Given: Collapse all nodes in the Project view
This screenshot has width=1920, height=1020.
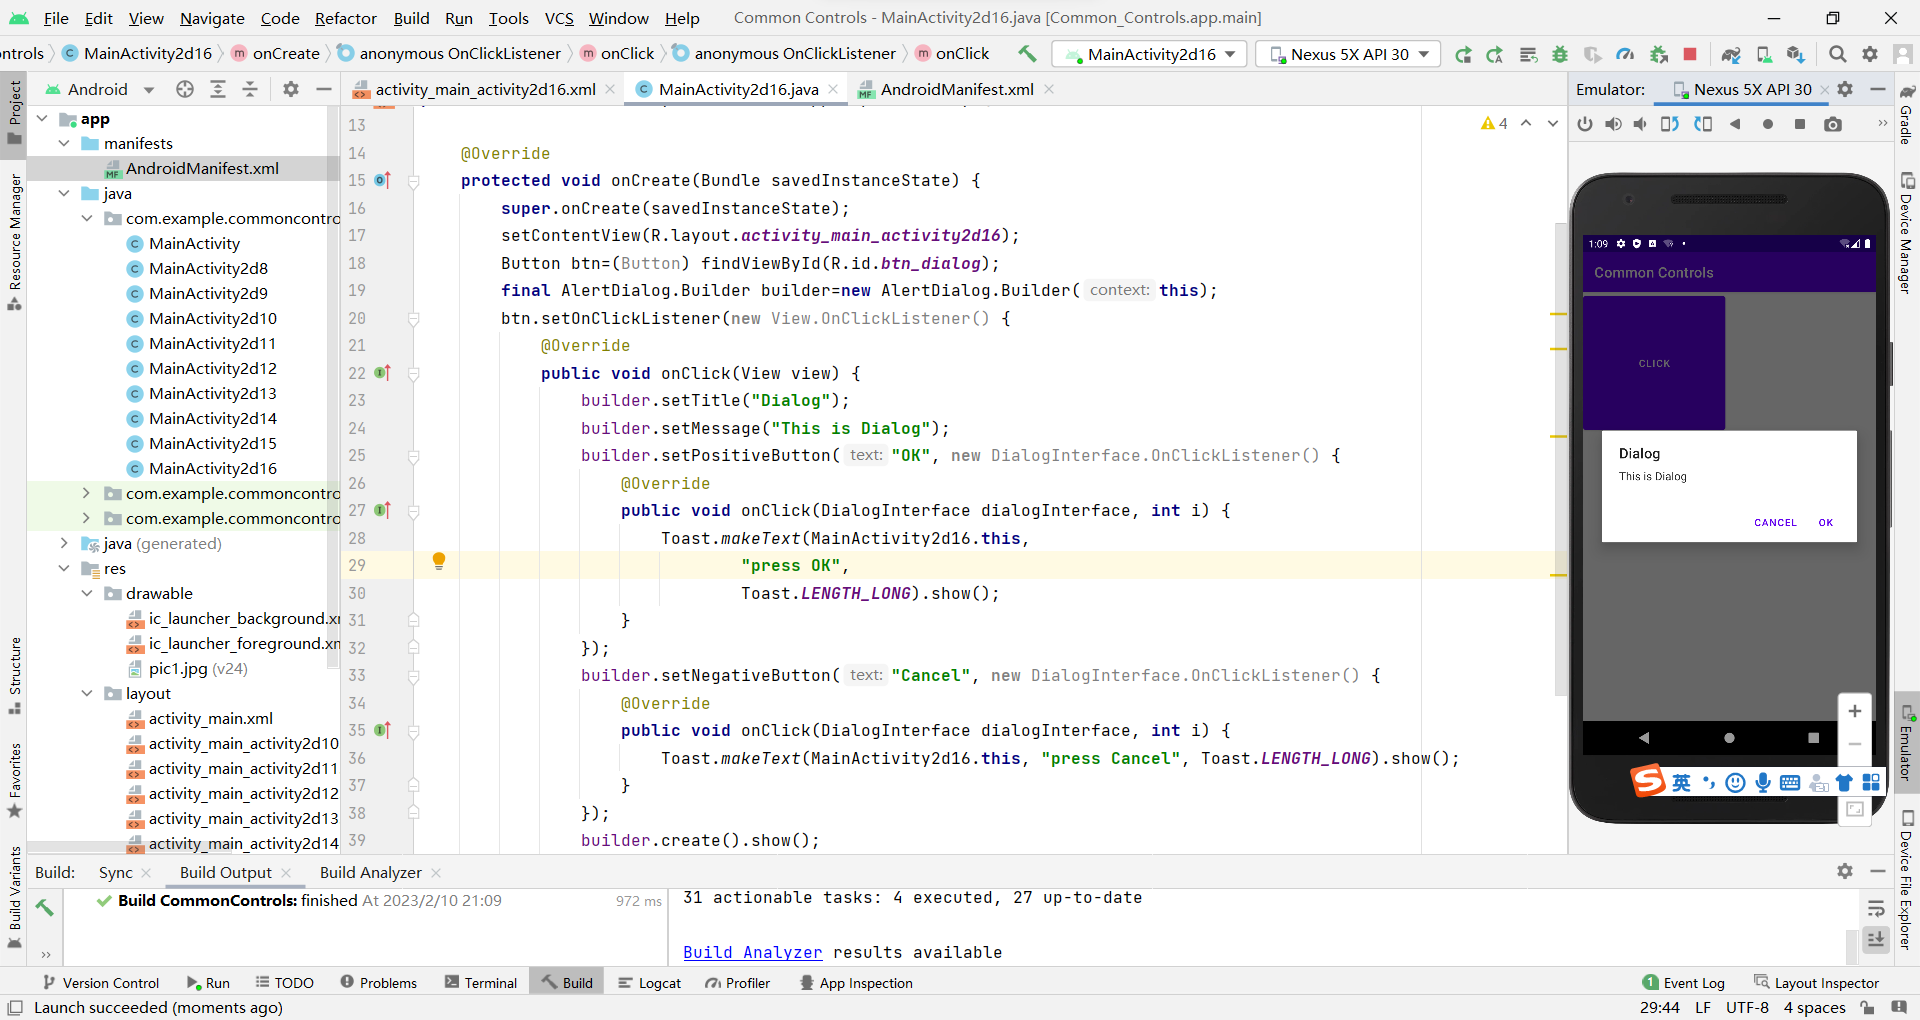Looking at the screenshot, I should pos(250,89).
